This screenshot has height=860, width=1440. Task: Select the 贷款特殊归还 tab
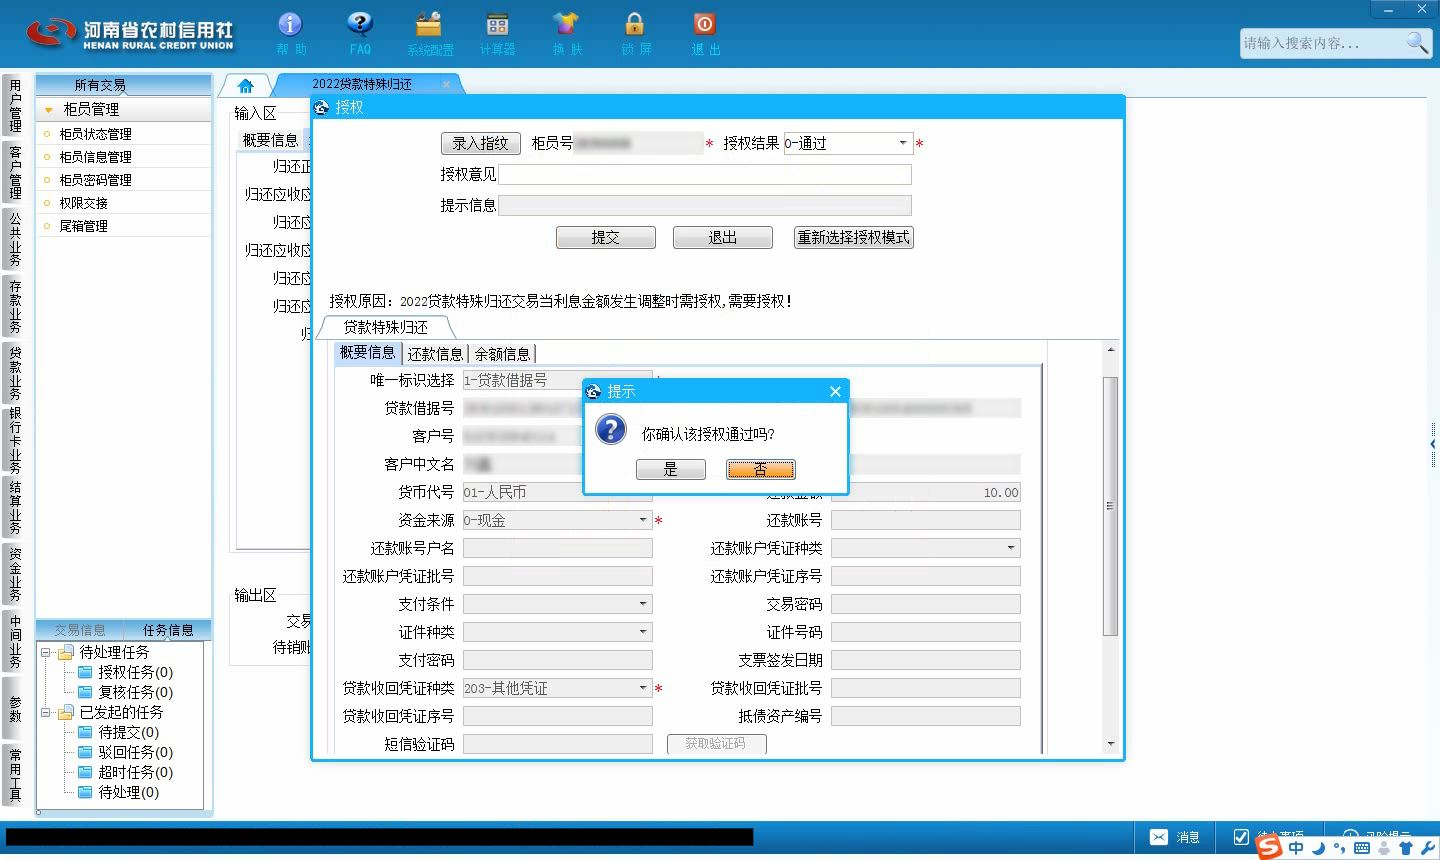(386, 327)
